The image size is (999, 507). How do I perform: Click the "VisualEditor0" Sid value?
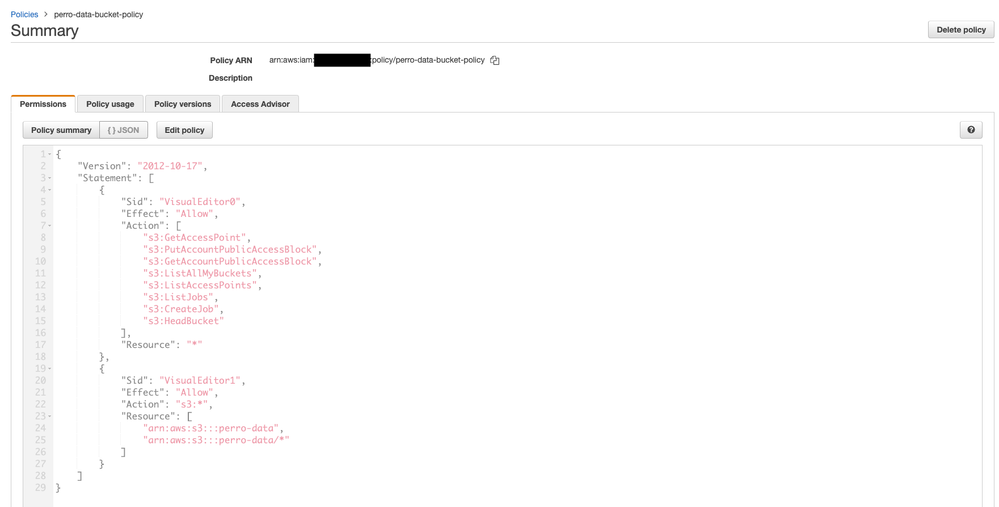pos(200,202)
